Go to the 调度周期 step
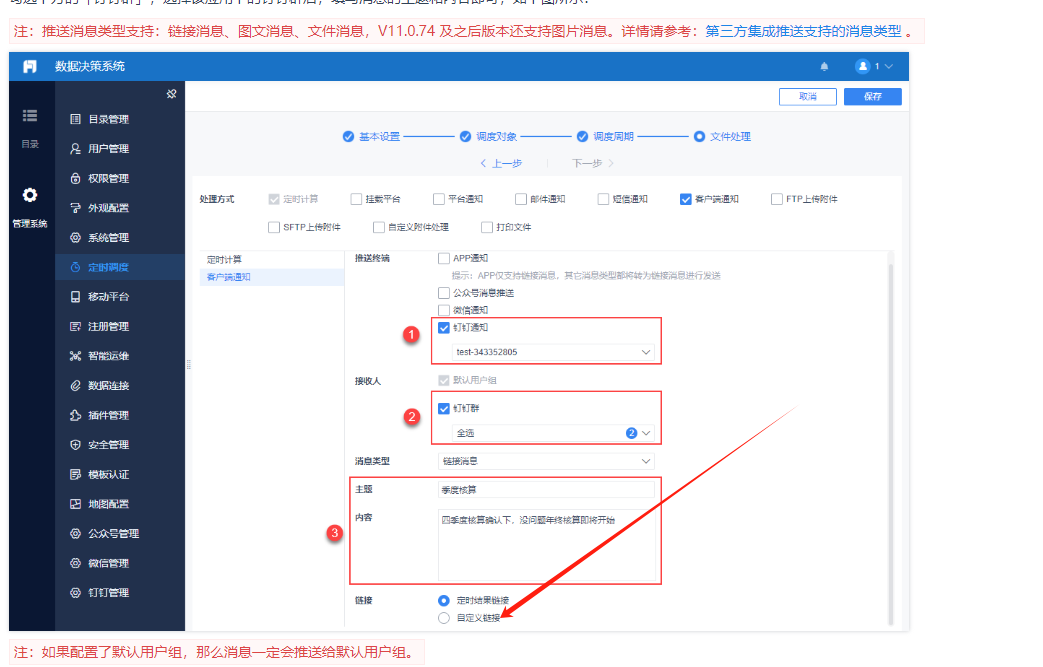Image resolution: width=1043 pixels, height=667 pixels. (x=605, y=136)
